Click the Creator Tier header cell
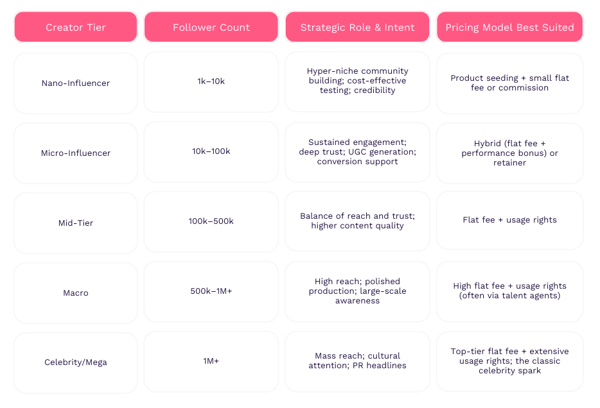Image resolution: width=600 pixels, height=408 pixels. click(76, 27)
